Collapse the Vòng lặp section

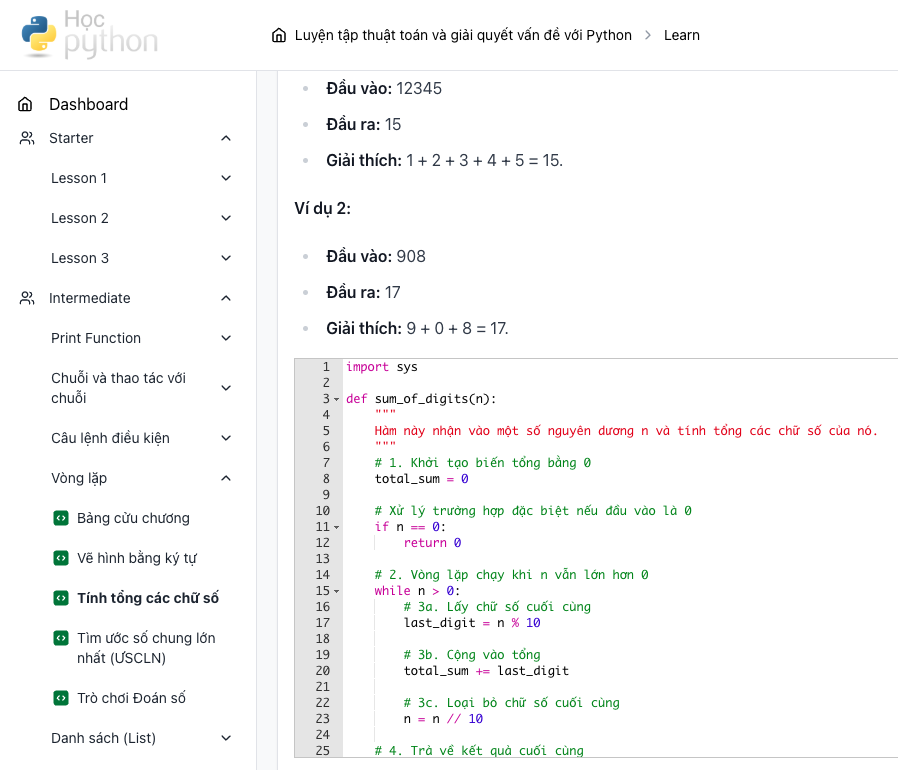tap(226, 478)
